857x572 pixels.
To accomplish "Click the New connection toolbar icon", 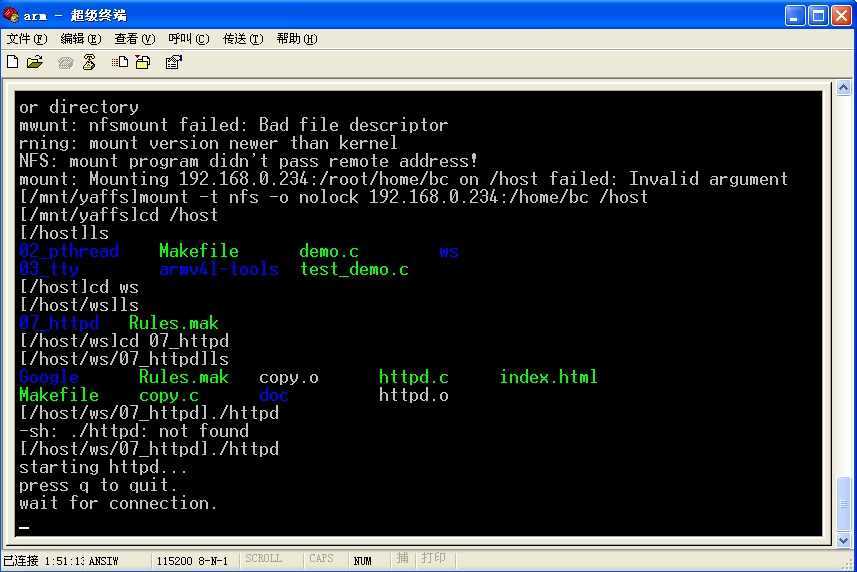I will pyautogui.click(x=13, y=62).
